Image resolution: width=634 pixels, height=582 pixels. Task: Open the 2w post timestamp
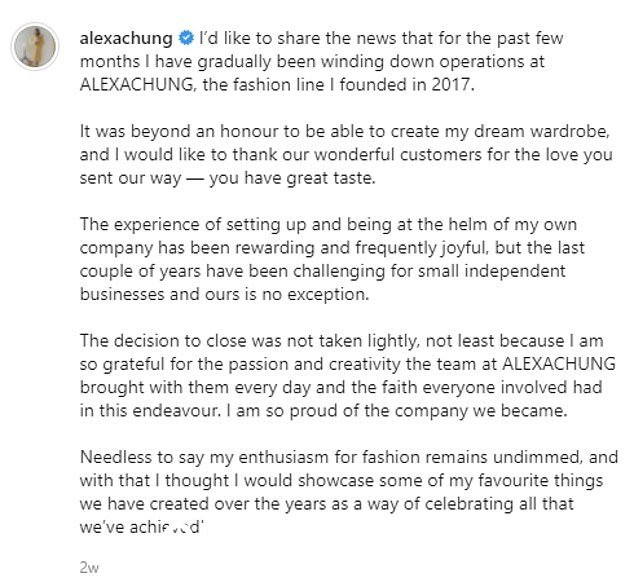[x=89, y=567]
